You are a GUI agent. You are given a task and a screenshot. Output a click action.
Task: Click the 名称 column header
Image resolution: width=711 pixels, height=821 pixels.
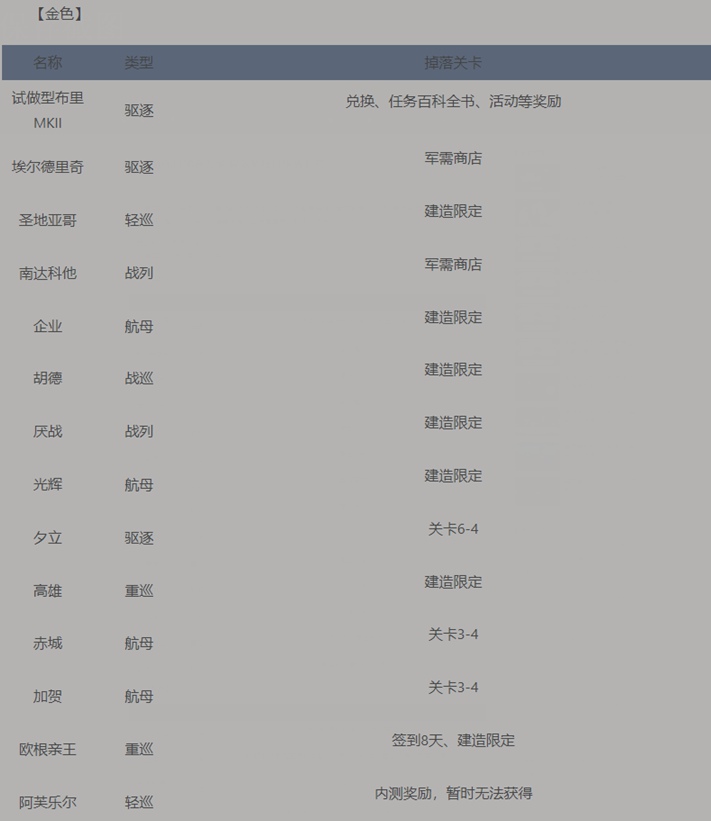point(48,63)
